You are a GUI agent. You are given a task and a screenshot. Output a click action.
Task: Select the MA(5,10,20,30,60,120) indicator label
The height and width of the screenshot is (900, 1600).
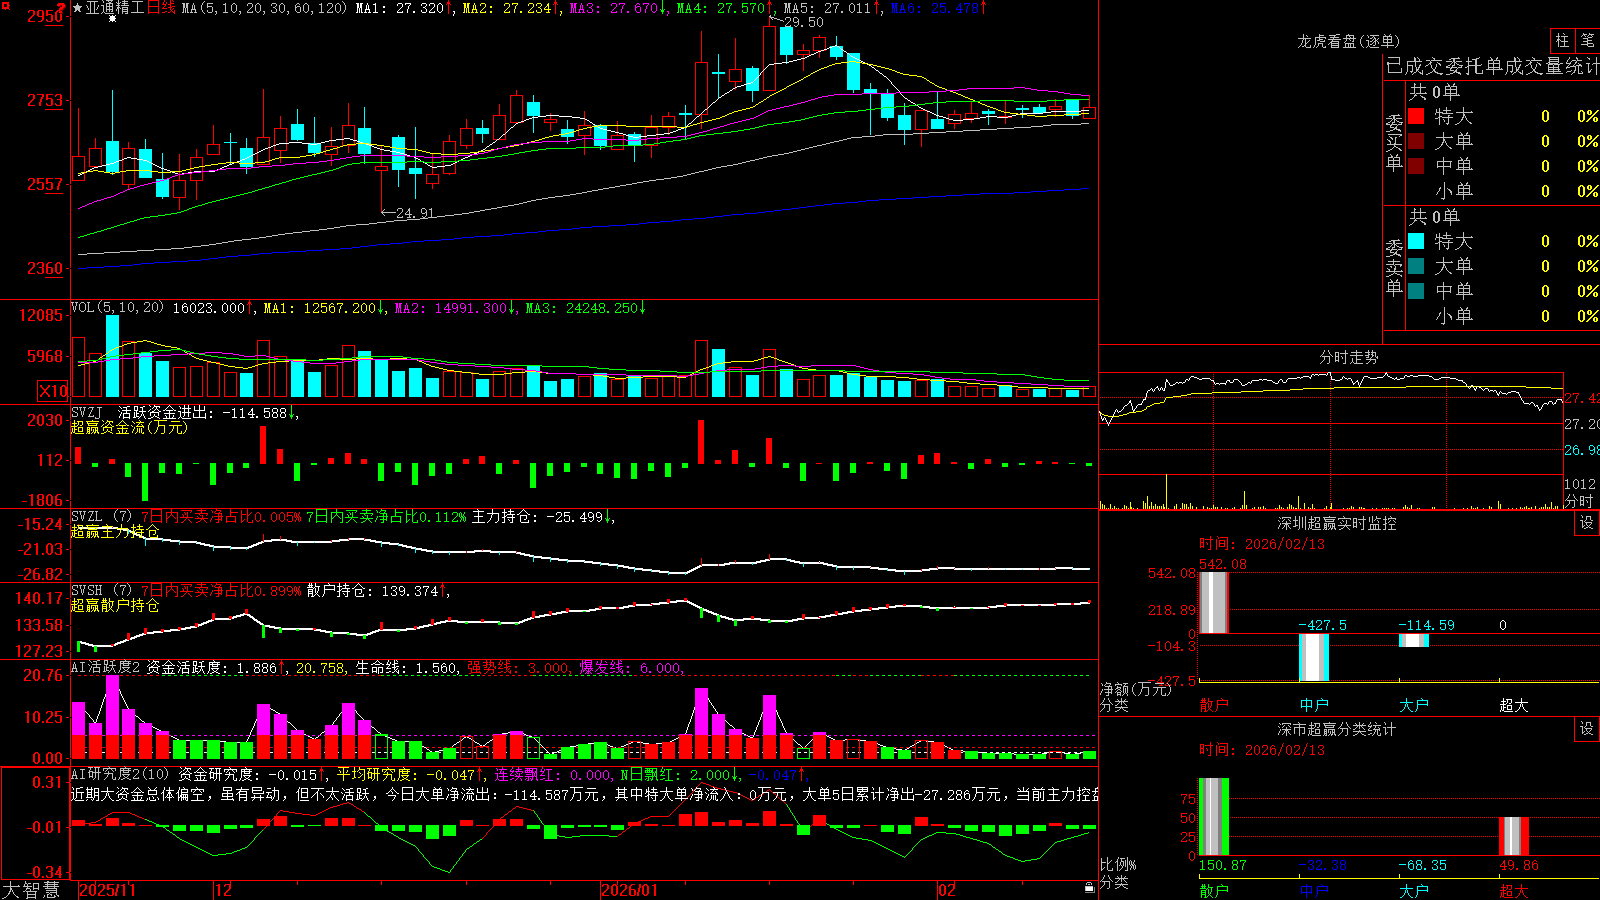tap(265, 8)
